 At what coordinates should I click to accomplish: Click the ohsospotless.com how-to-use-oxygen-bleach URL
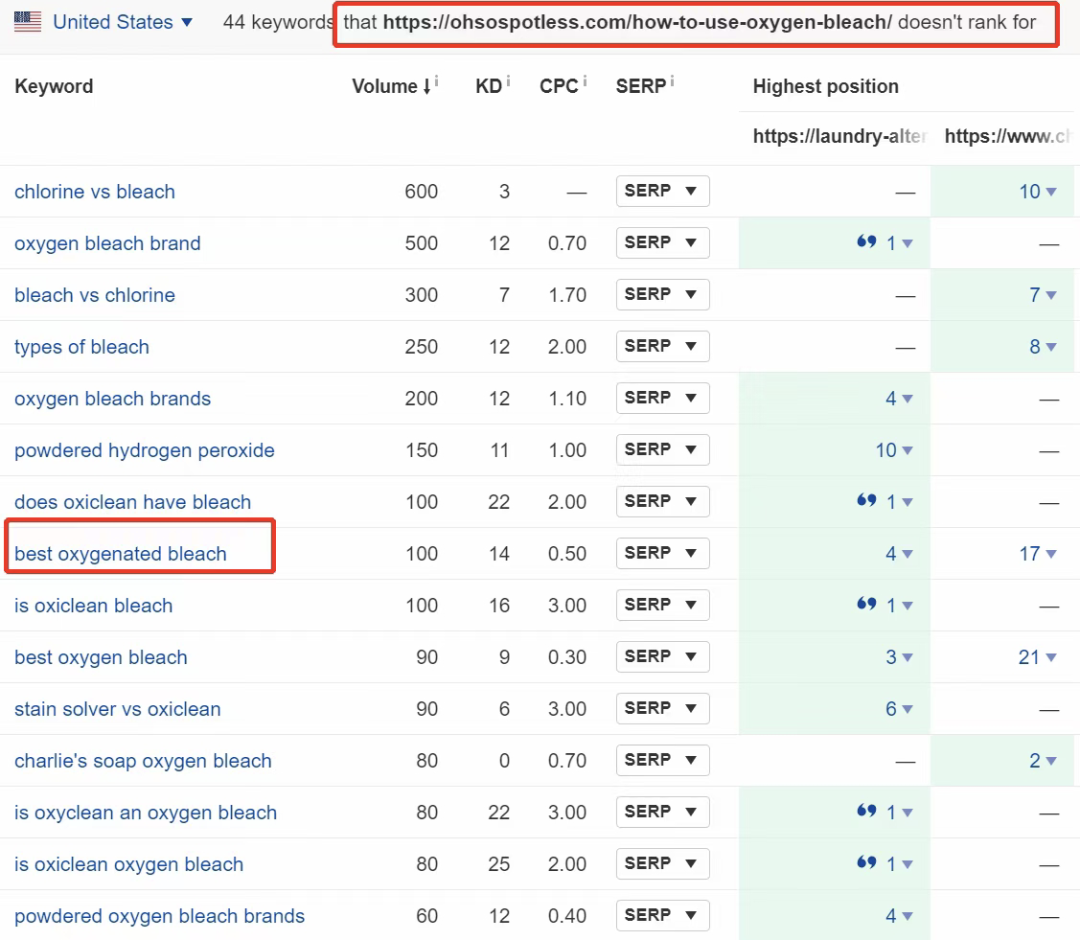coord(637,22)
